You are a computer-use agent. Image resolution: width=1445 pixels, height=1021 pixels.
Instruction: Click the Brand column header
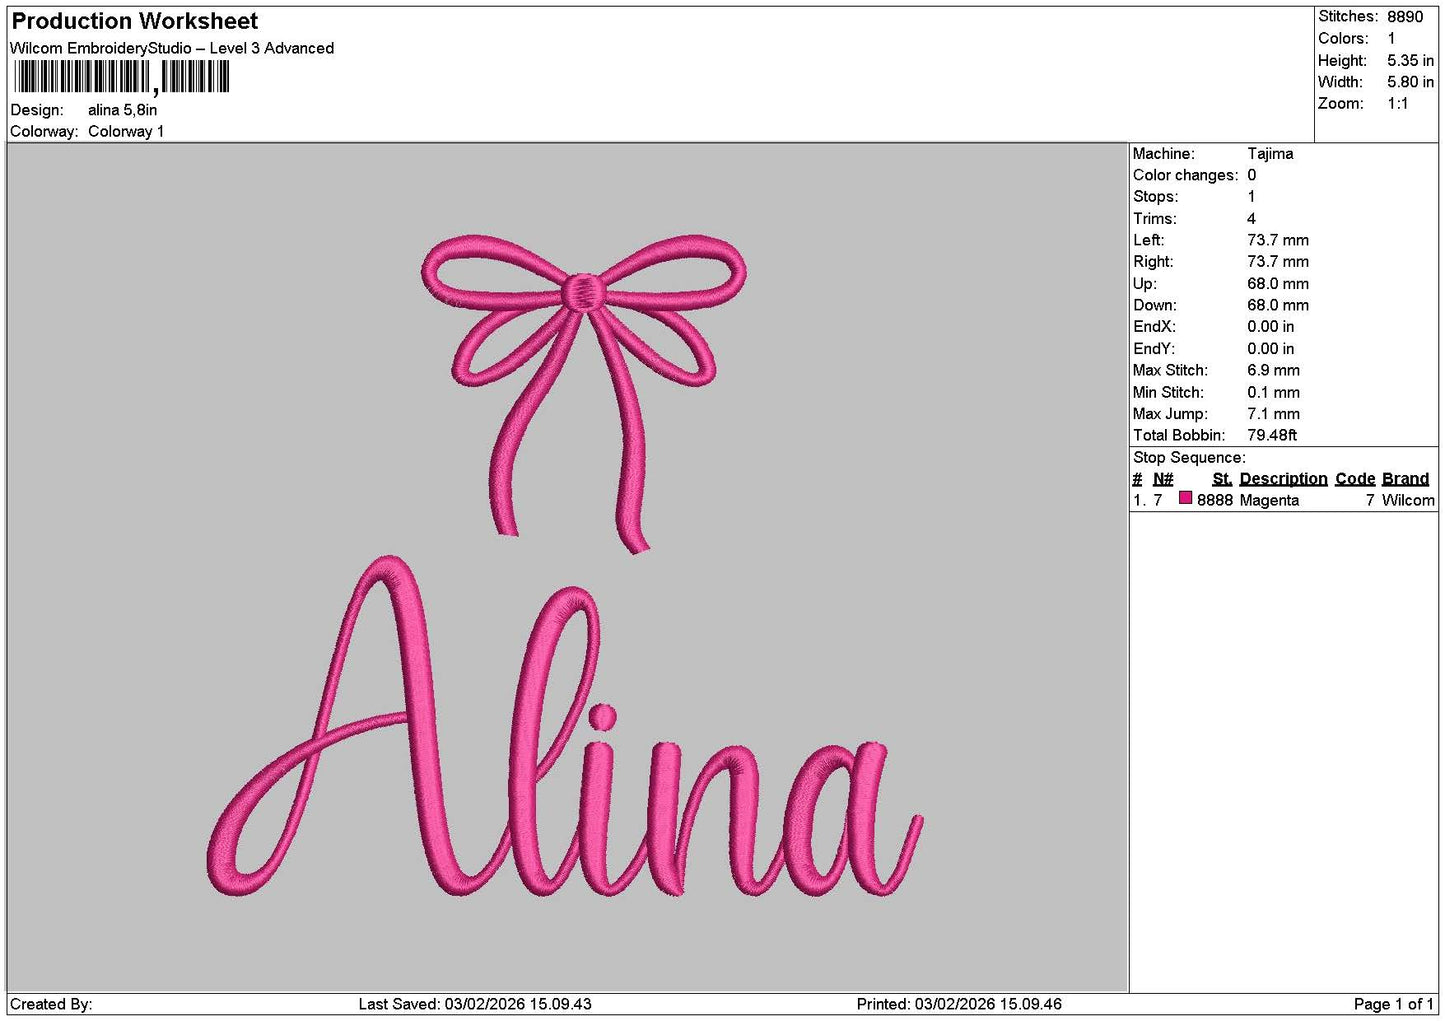point(1405,479)
